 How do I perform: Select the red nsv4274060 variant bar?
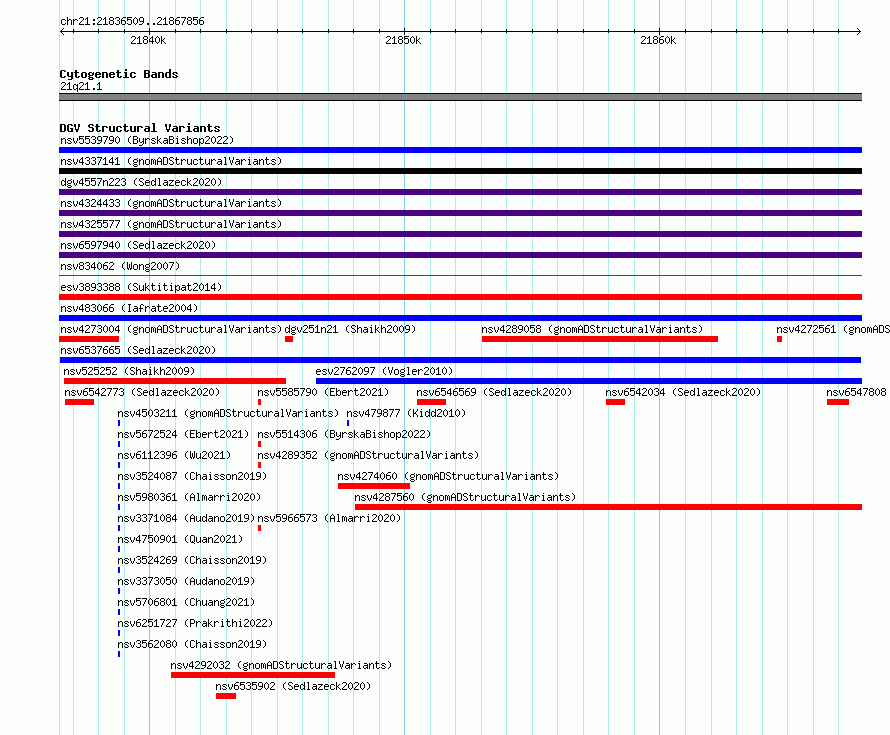373,486
